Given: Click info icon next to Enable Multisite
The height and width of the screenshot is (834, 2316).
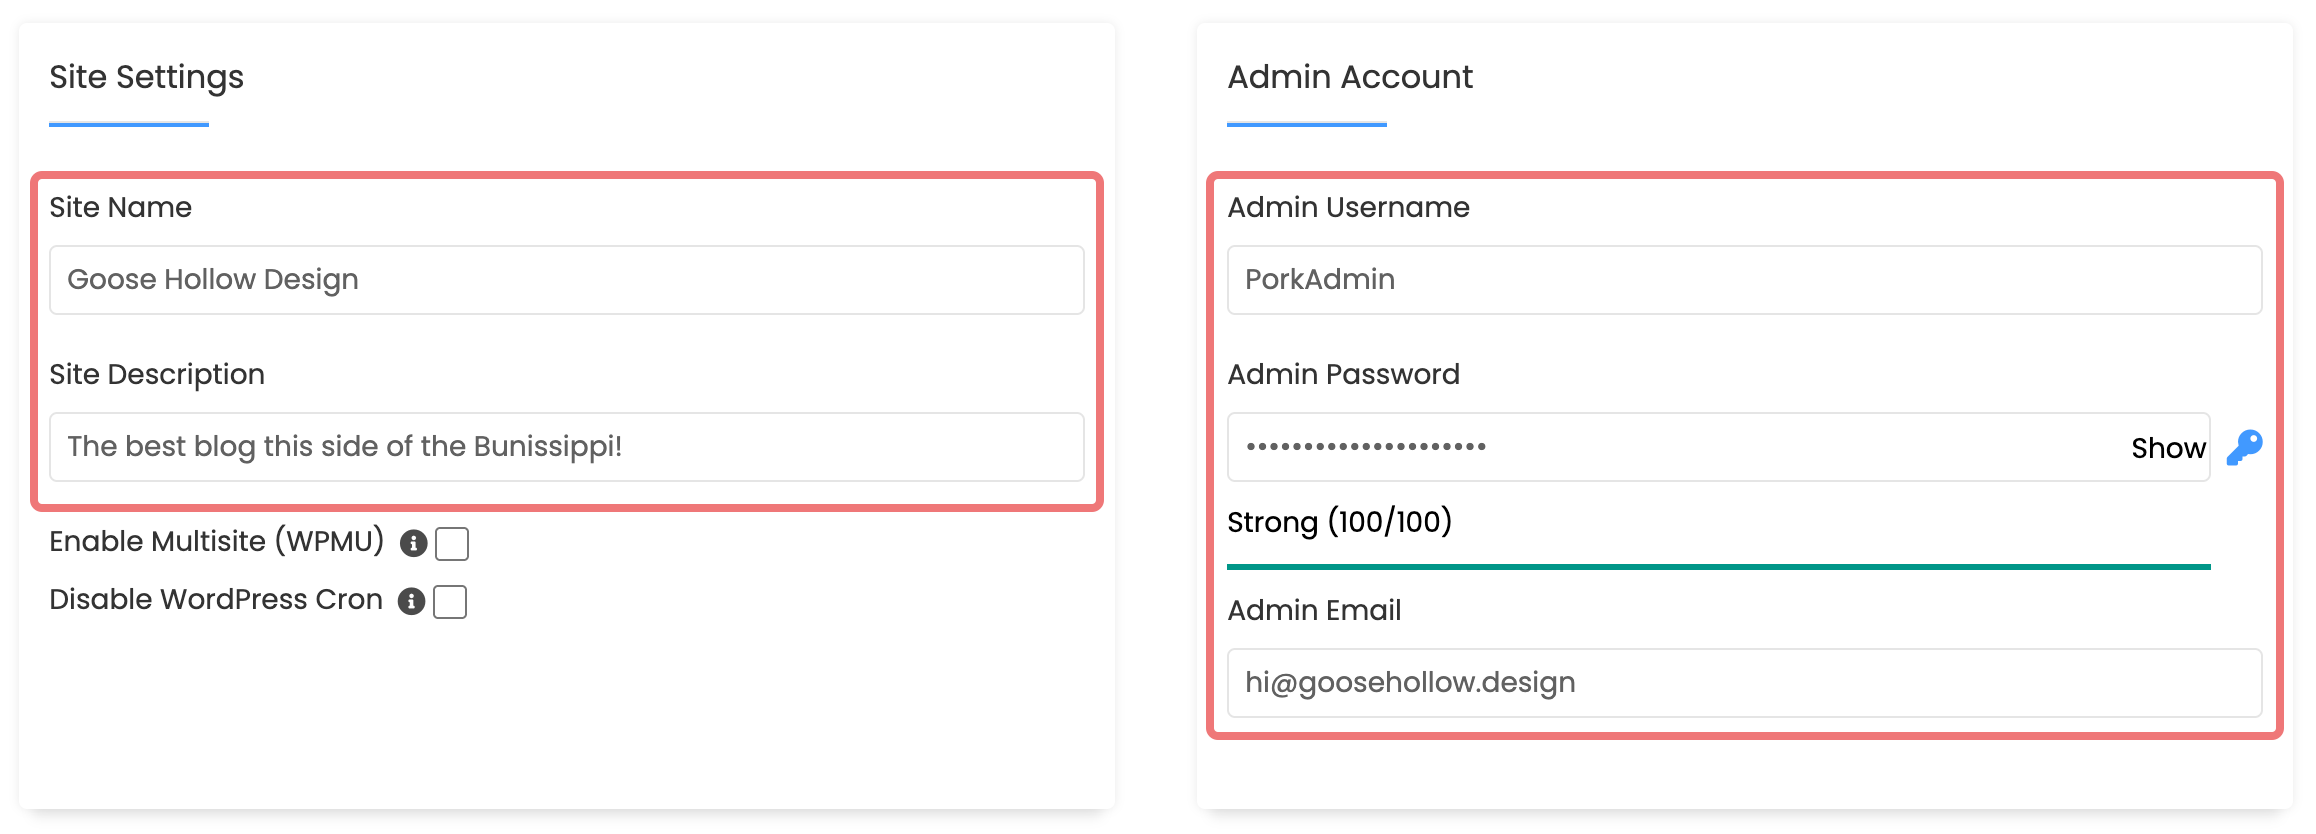Looking at the screenshot, I should [x=413, y=543].
